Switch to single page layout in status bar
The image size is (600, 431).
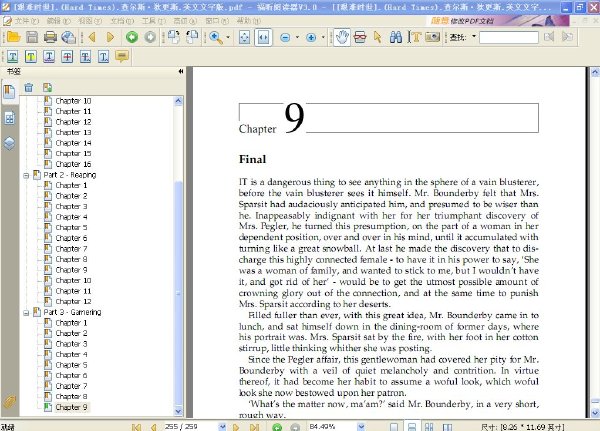pos(394,427)
